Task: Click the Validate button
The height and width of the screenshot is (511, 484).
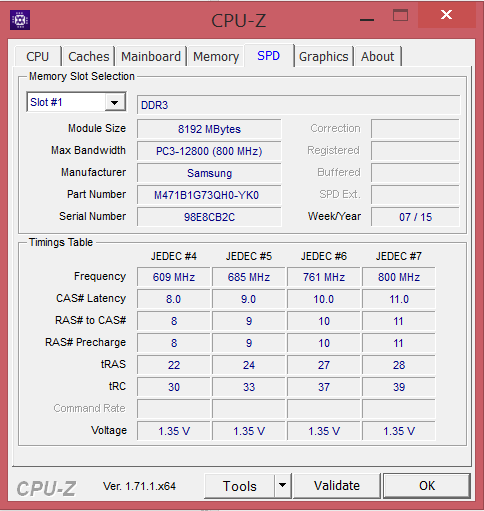Action: (337, 486)
